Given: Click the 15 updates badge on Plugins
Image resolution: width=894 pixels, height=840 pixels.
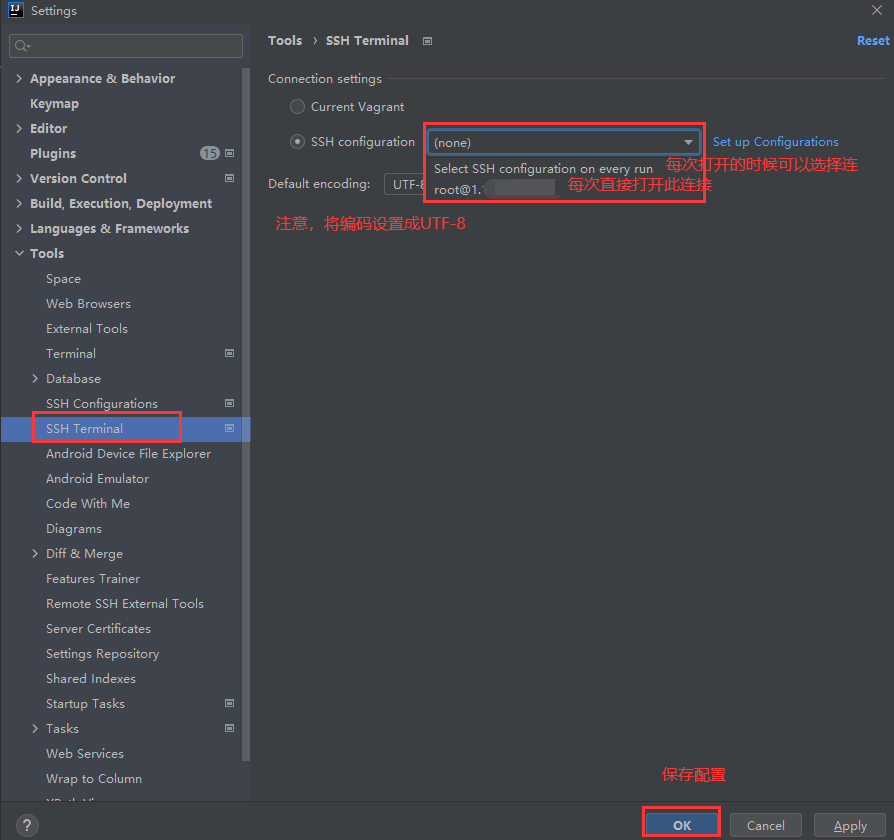Looking at the screenshot, I should pyautogui.click(x=209, y=153).
